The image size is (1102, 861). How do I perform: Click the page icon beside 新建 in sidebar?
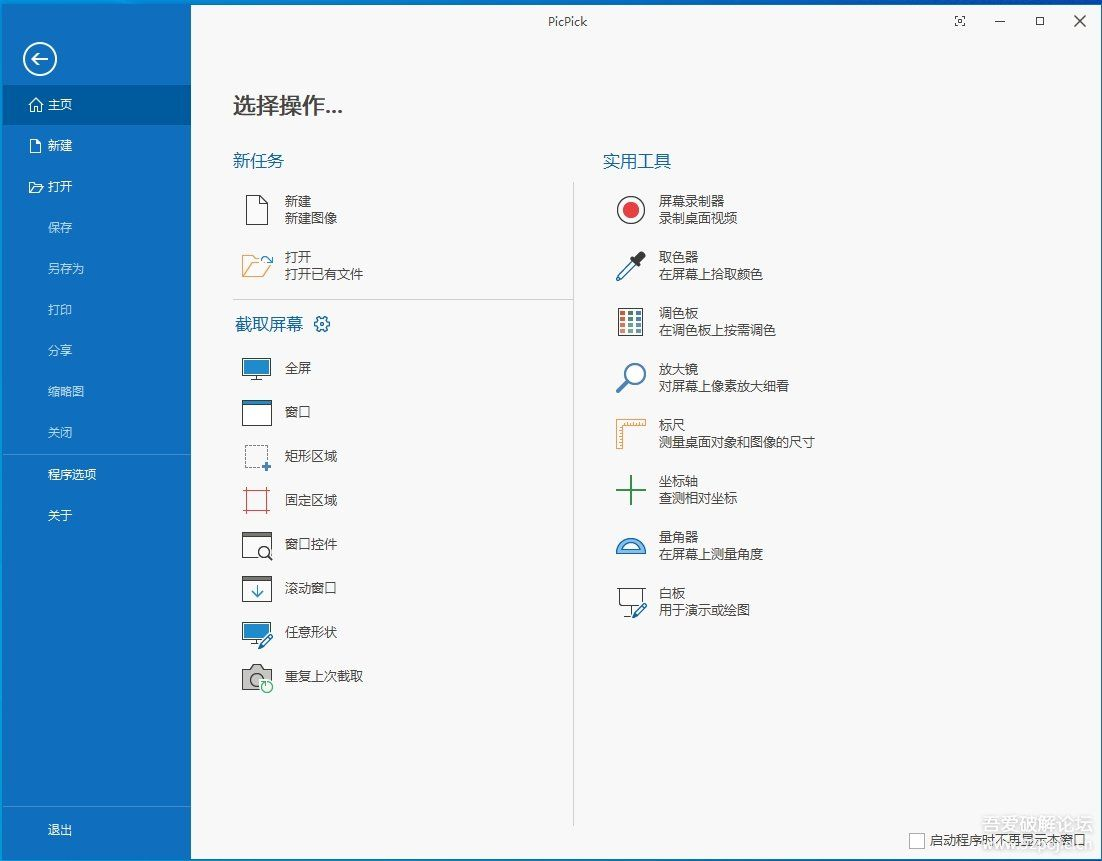tap(35, 145)
